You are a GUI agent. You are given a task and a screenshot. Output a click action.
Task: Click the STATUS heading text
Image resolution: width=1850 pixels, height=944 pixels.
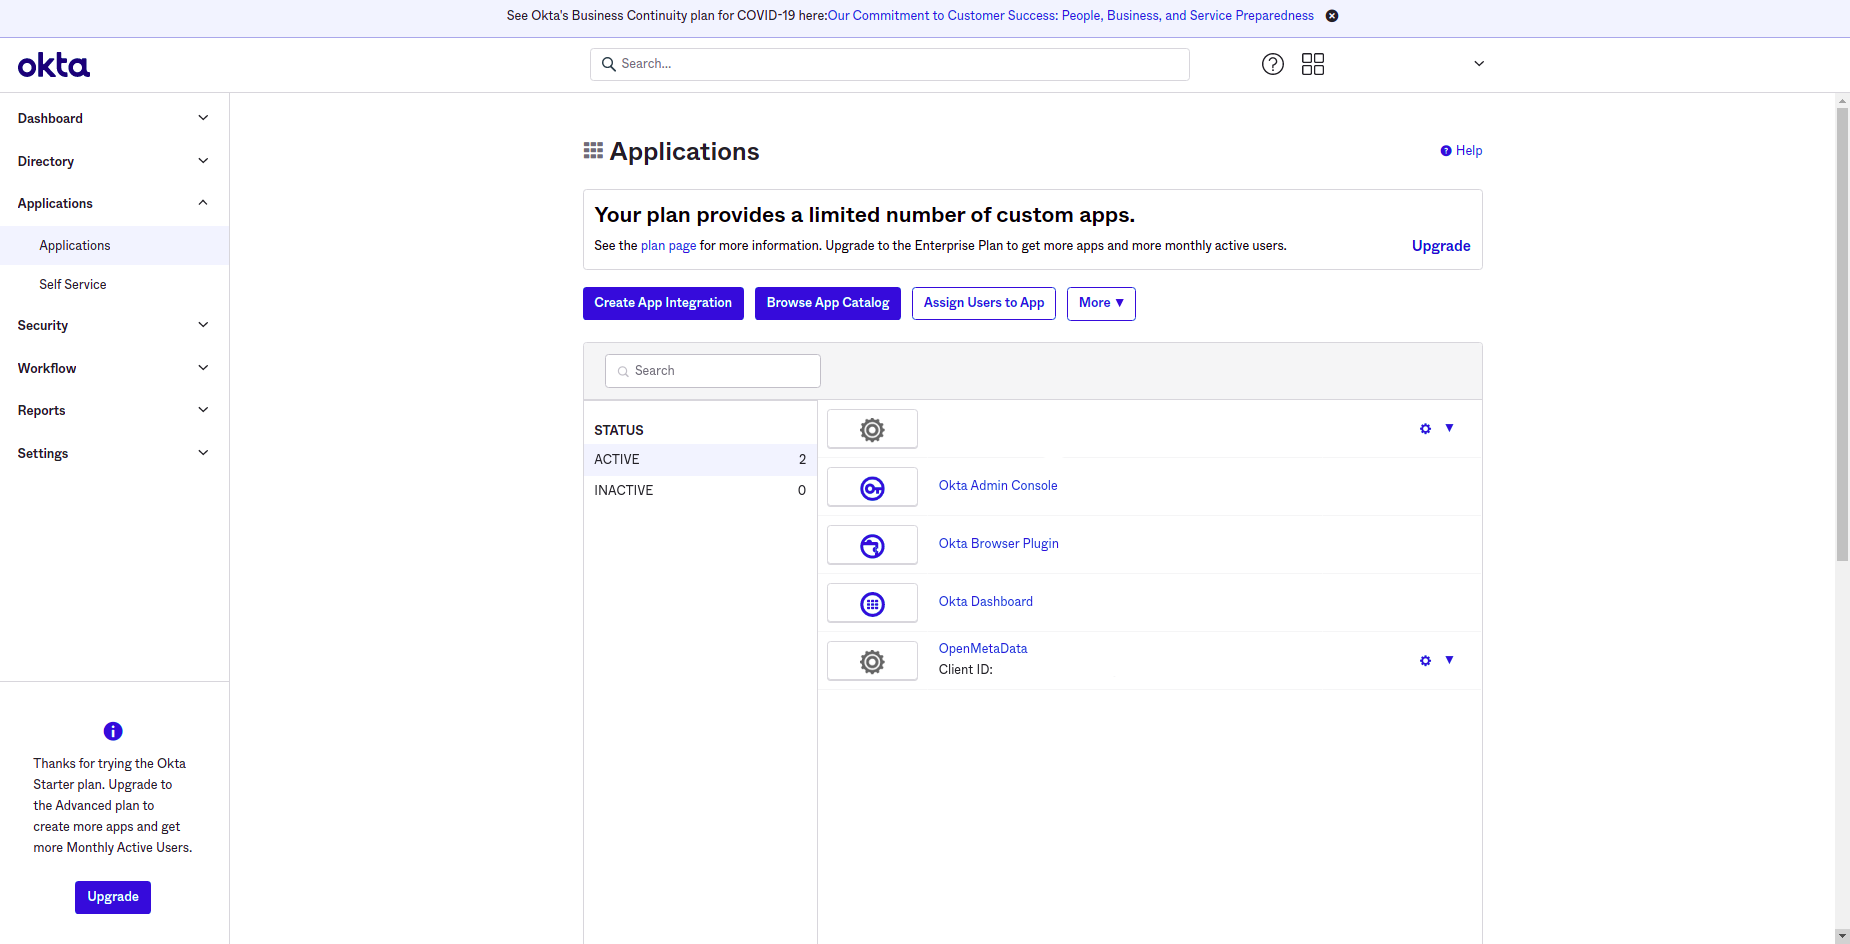pyautogui.click(x=619, y=431)
